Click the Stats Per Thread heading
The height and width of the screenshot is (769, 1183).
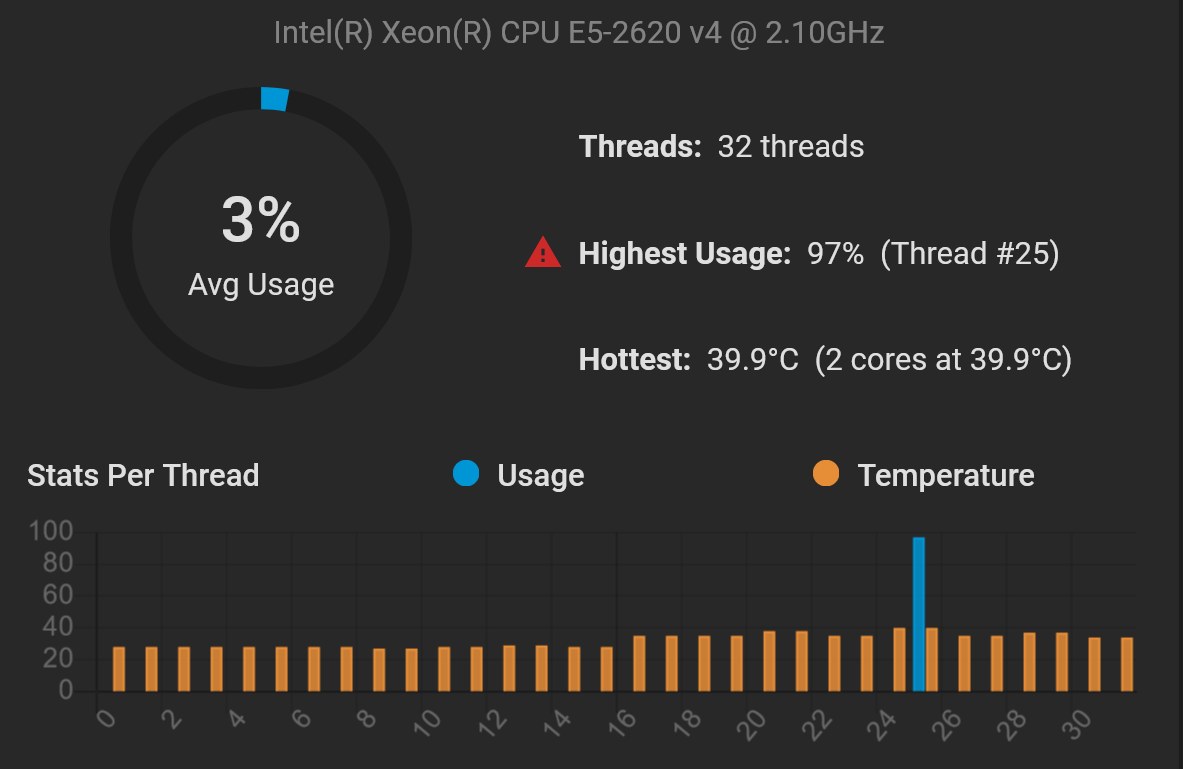143,475
